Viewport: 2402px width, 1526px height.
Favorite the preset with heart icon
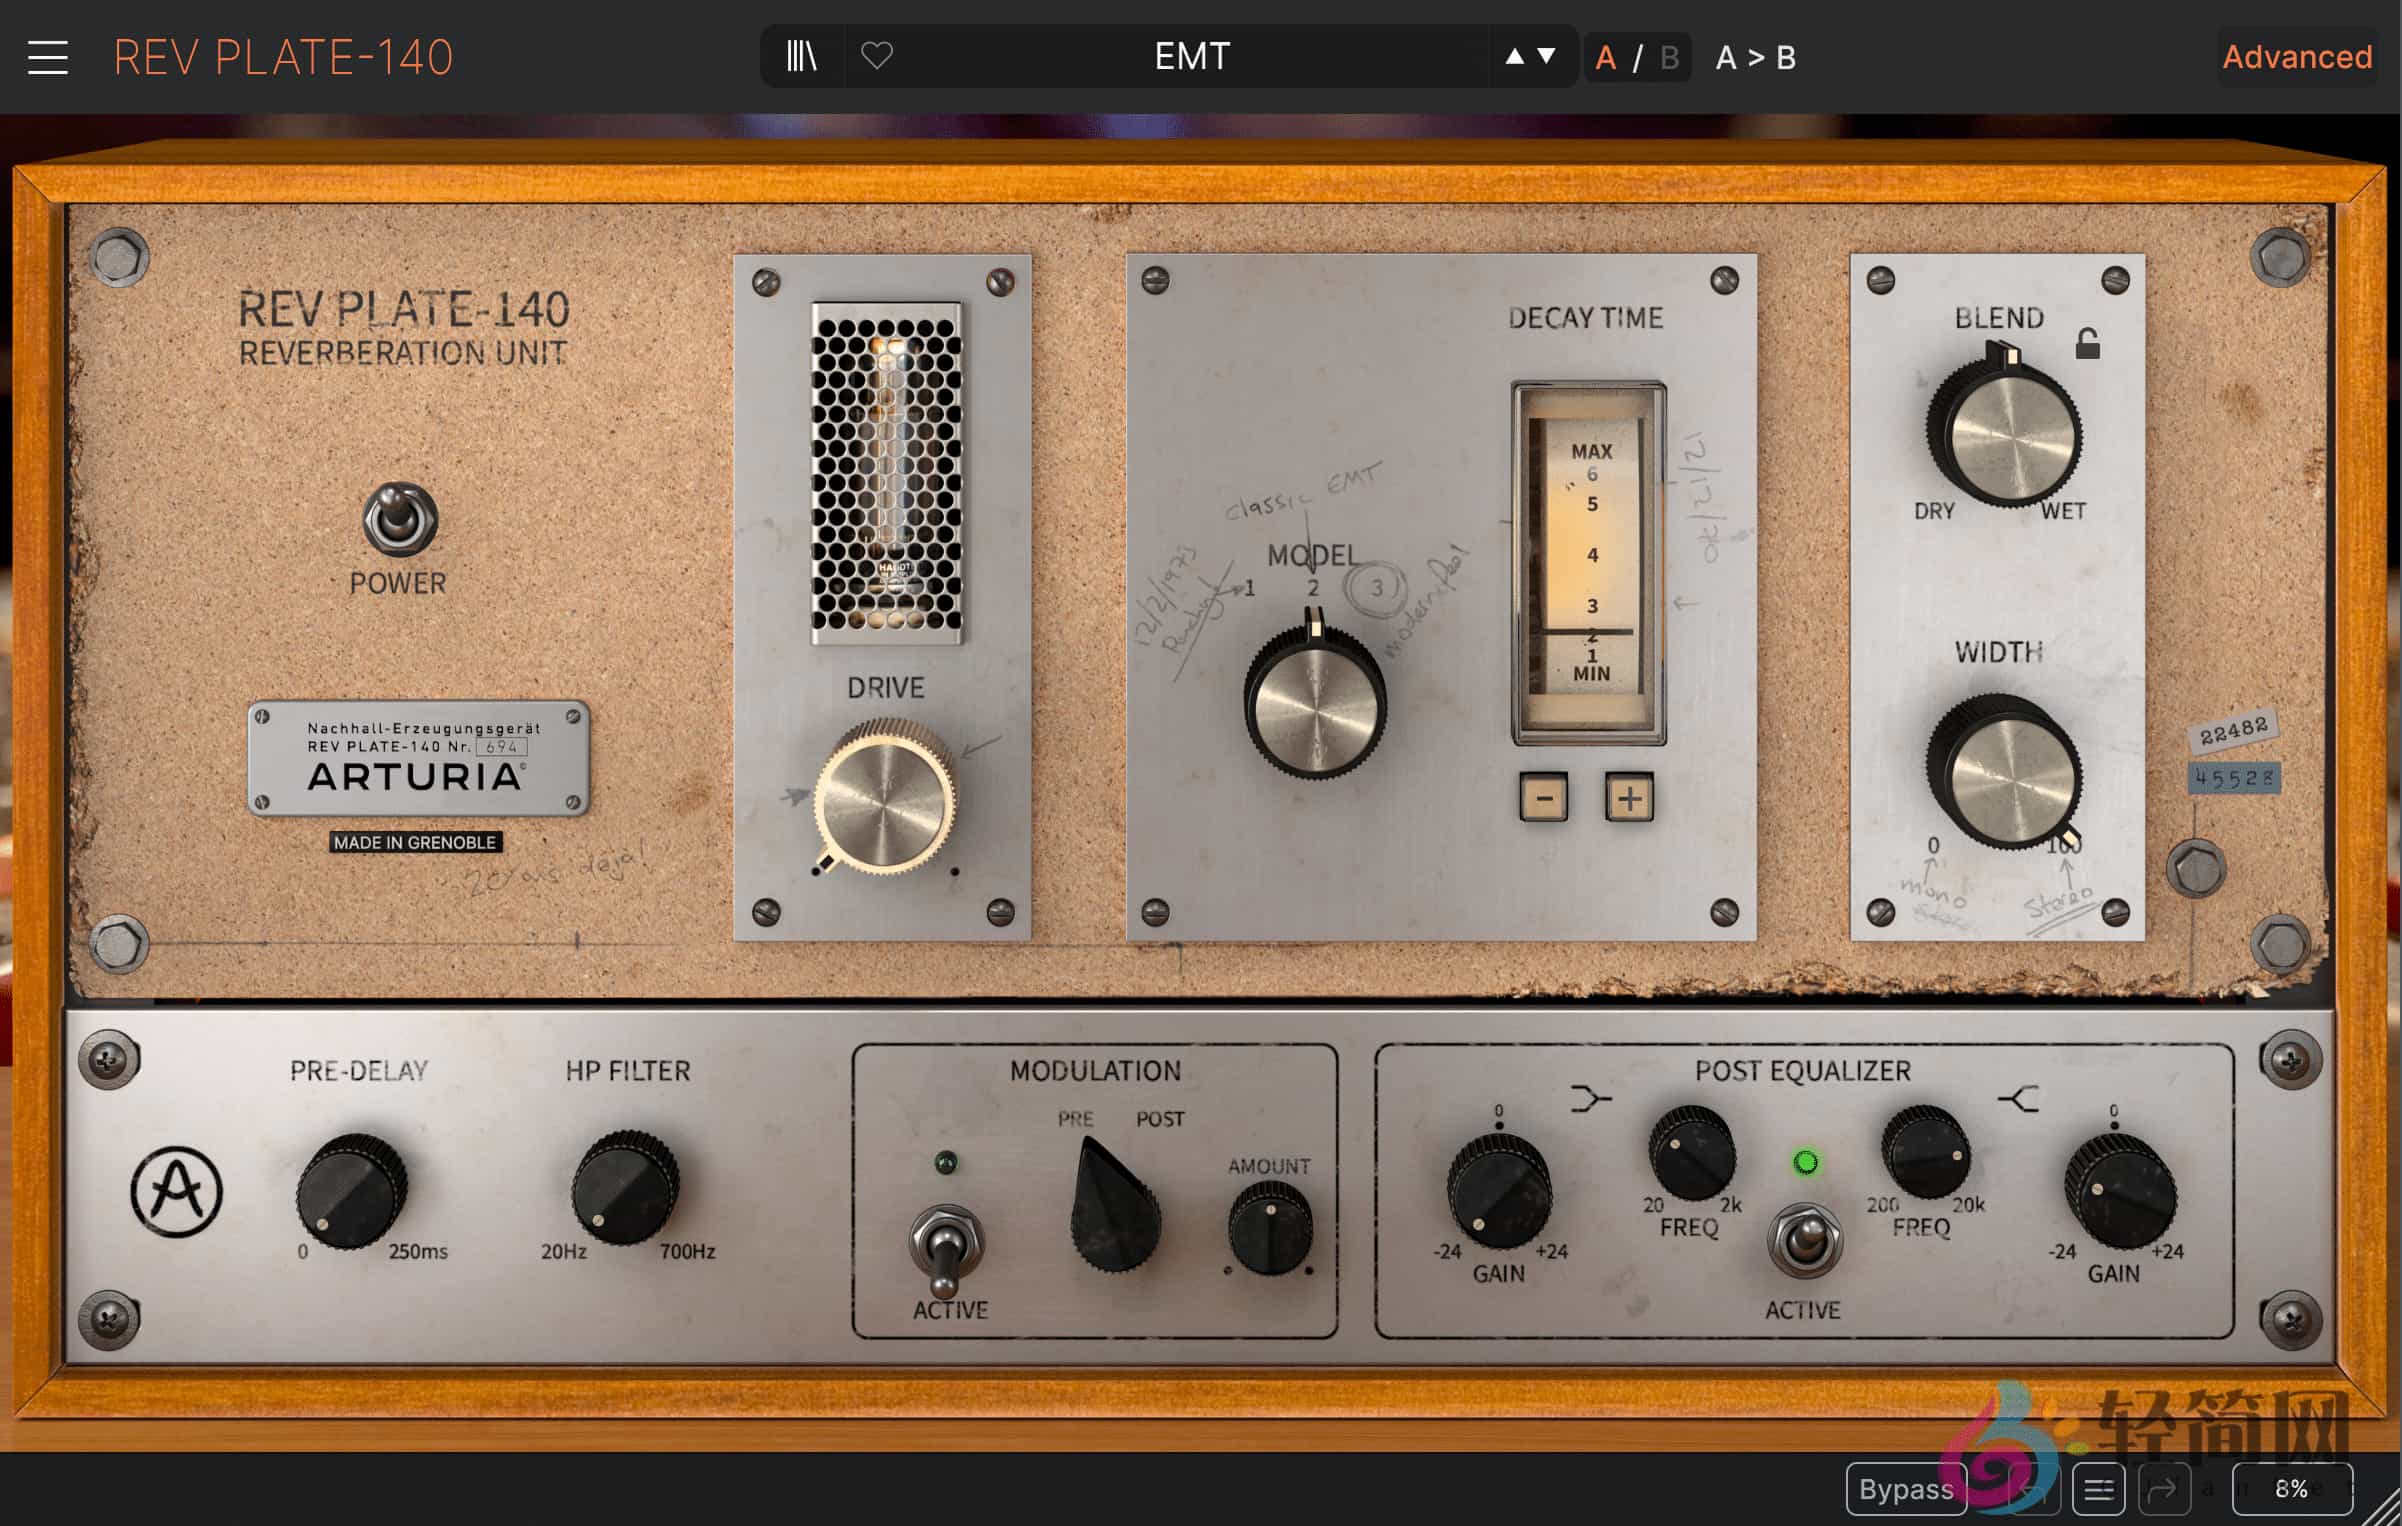tap(877, 56)
